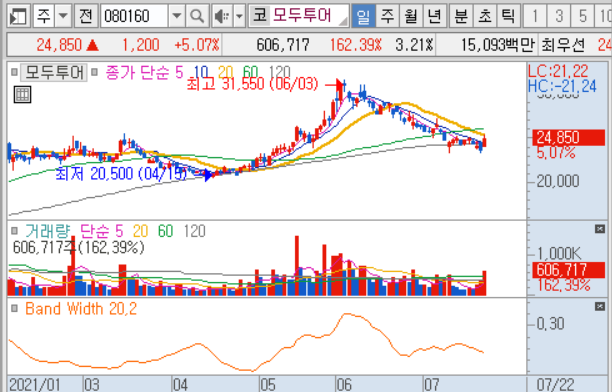
Task: Click the 모두투어 label in price chart
Action: [x=54, y=72]
